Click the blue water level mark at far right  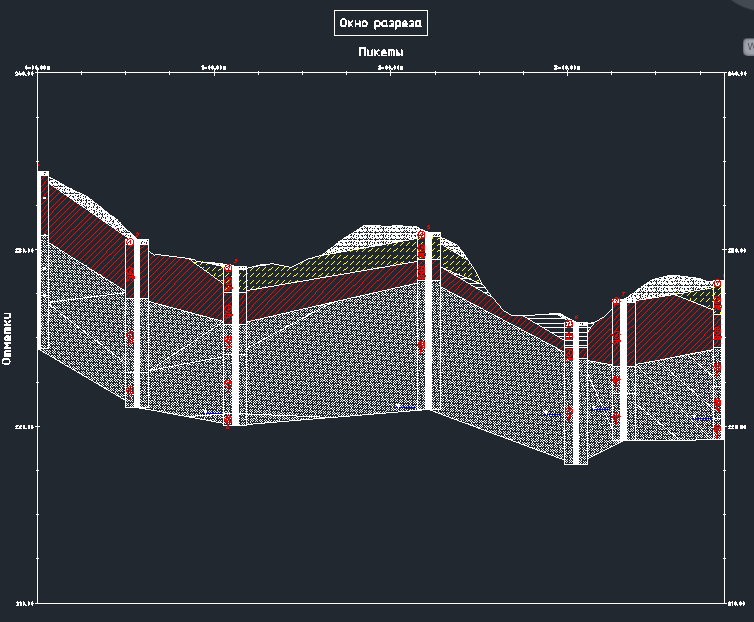[x=703, y=417]
